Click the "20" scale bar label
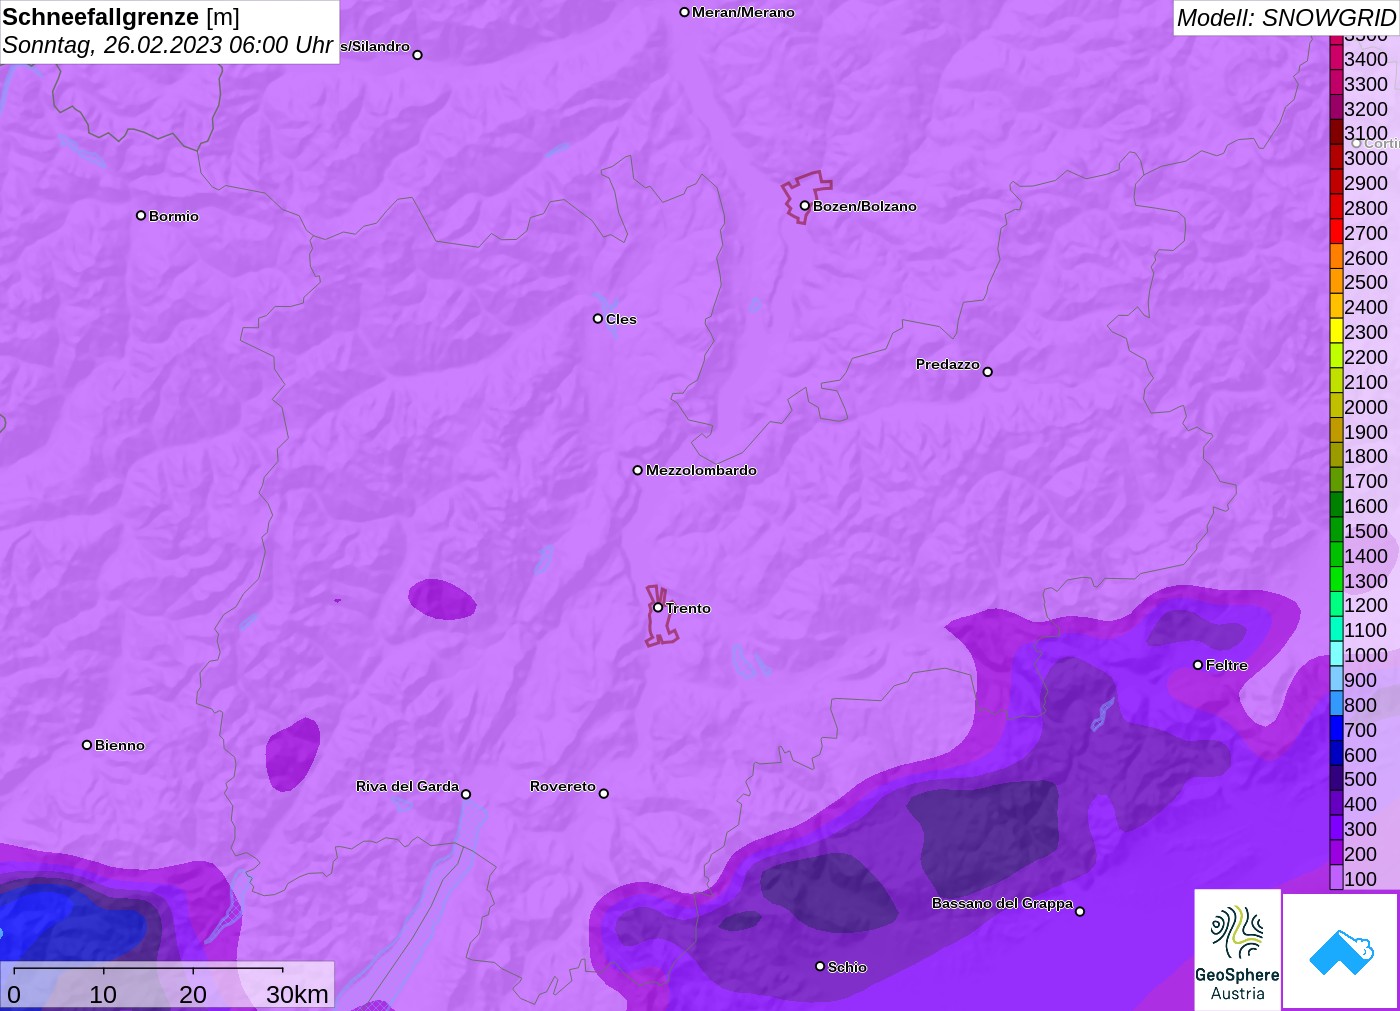Viewport: 1400px width, 1011px height. tap(193, 994)
